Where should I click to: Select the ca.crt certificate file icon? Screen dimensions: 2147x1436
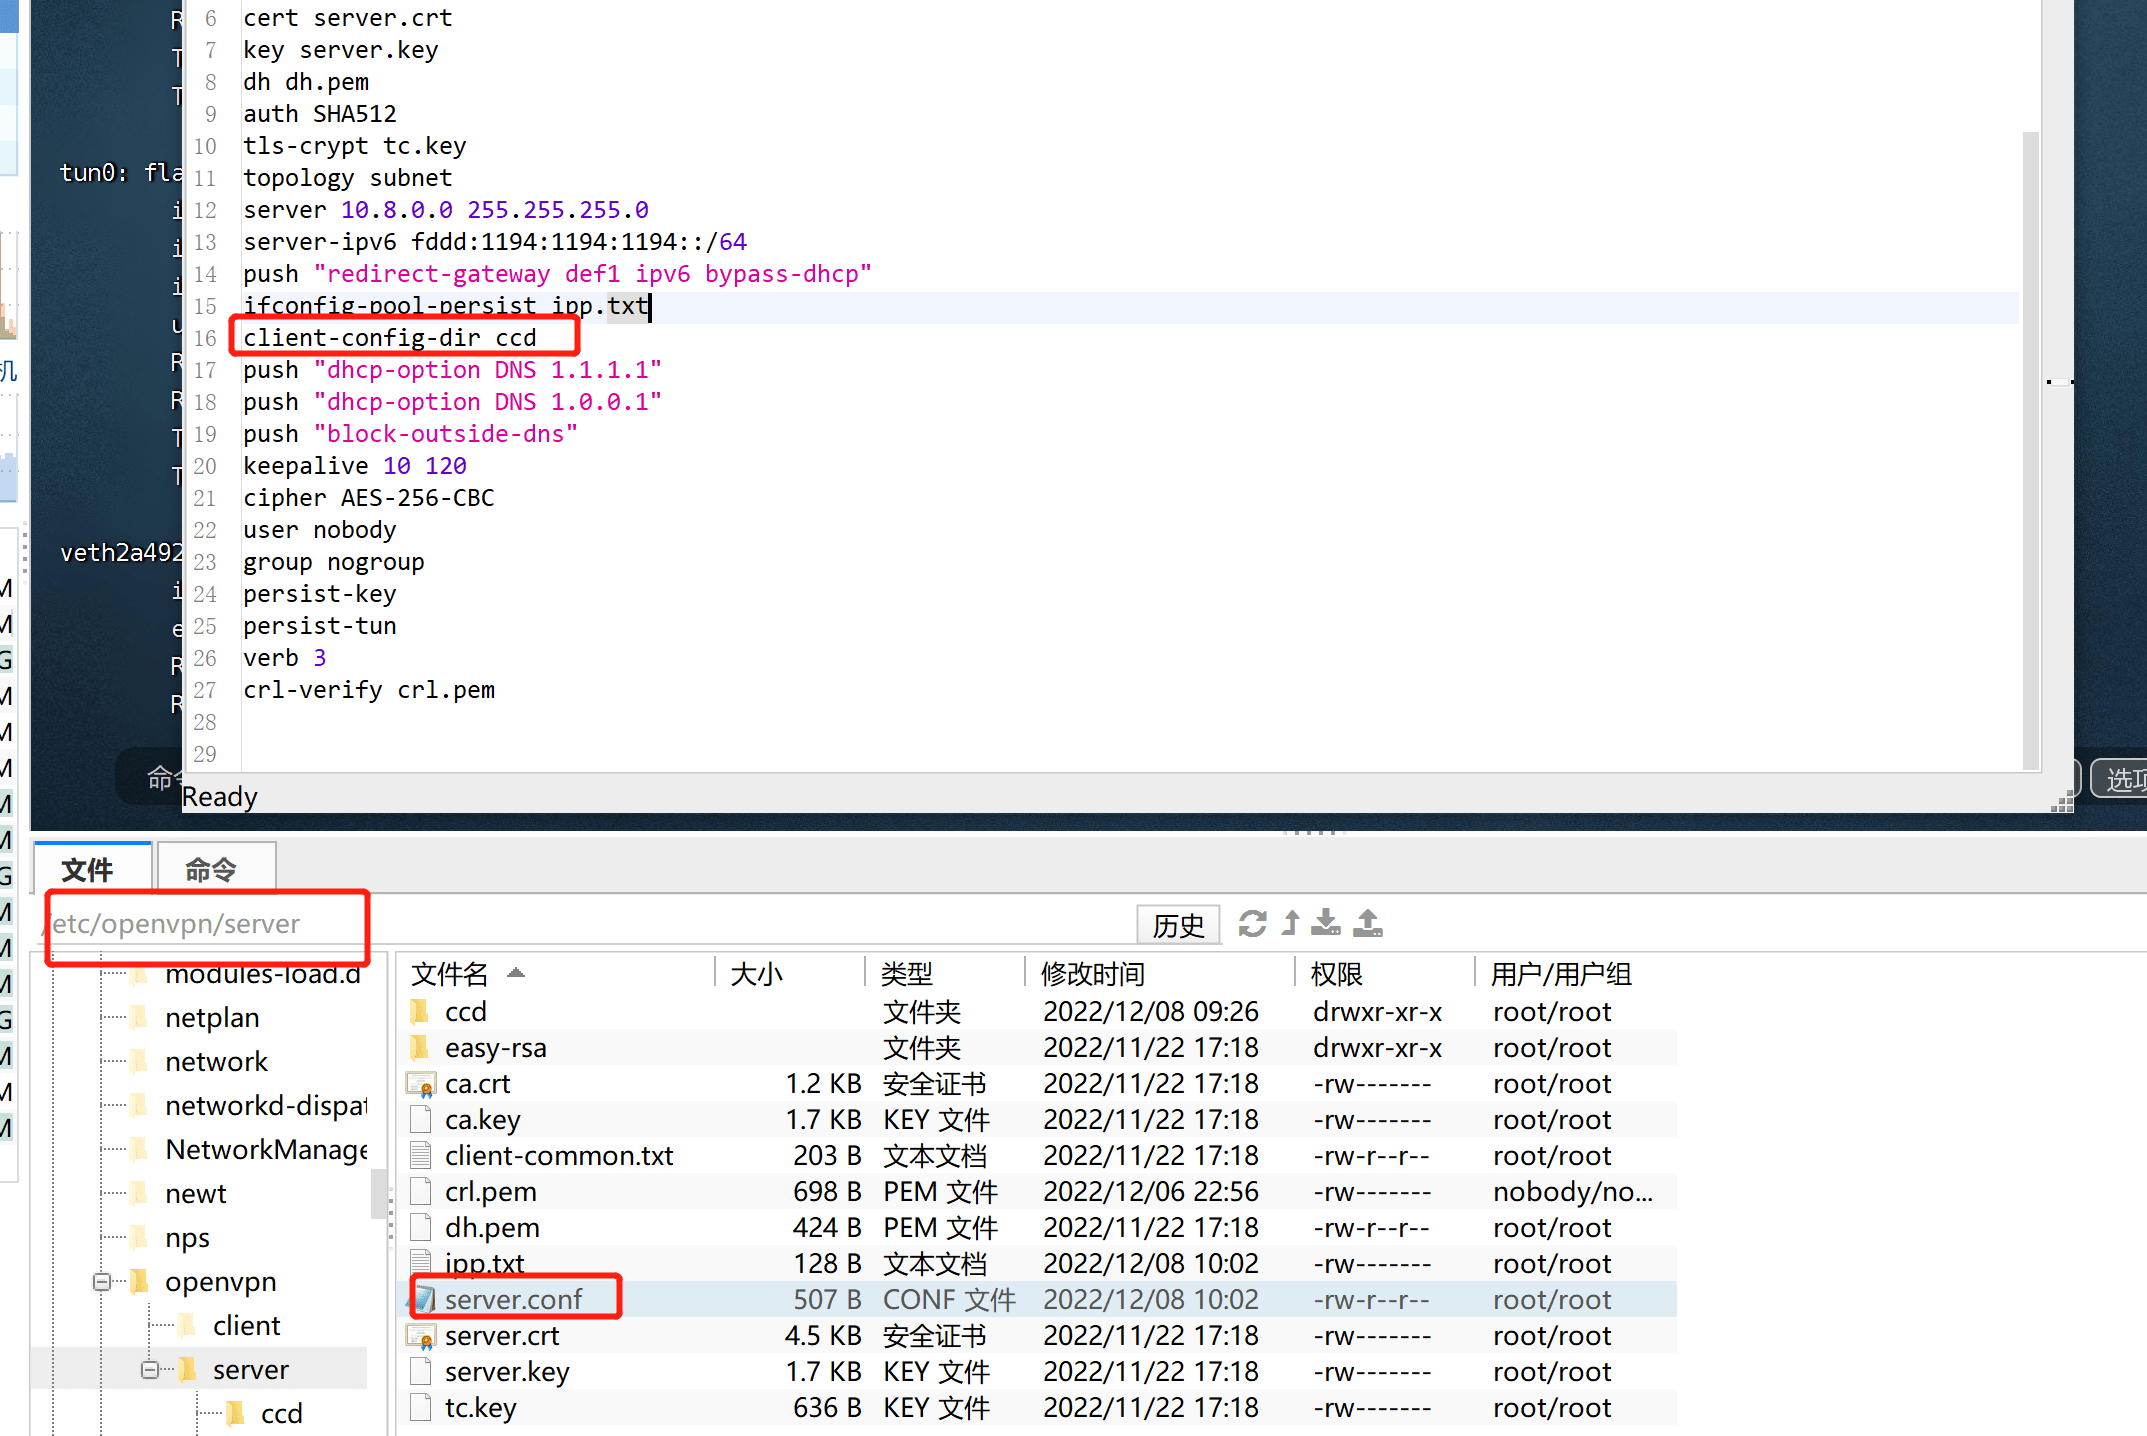click(421, 1084)
